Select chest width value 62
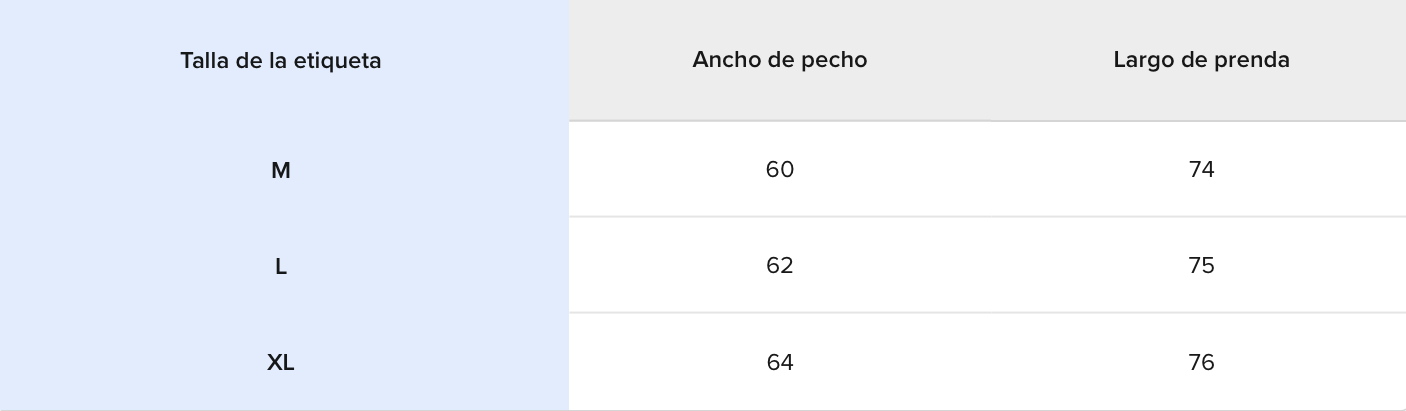Image resolution: width=1406 pixels, height=411 pixels. [779, 266]
